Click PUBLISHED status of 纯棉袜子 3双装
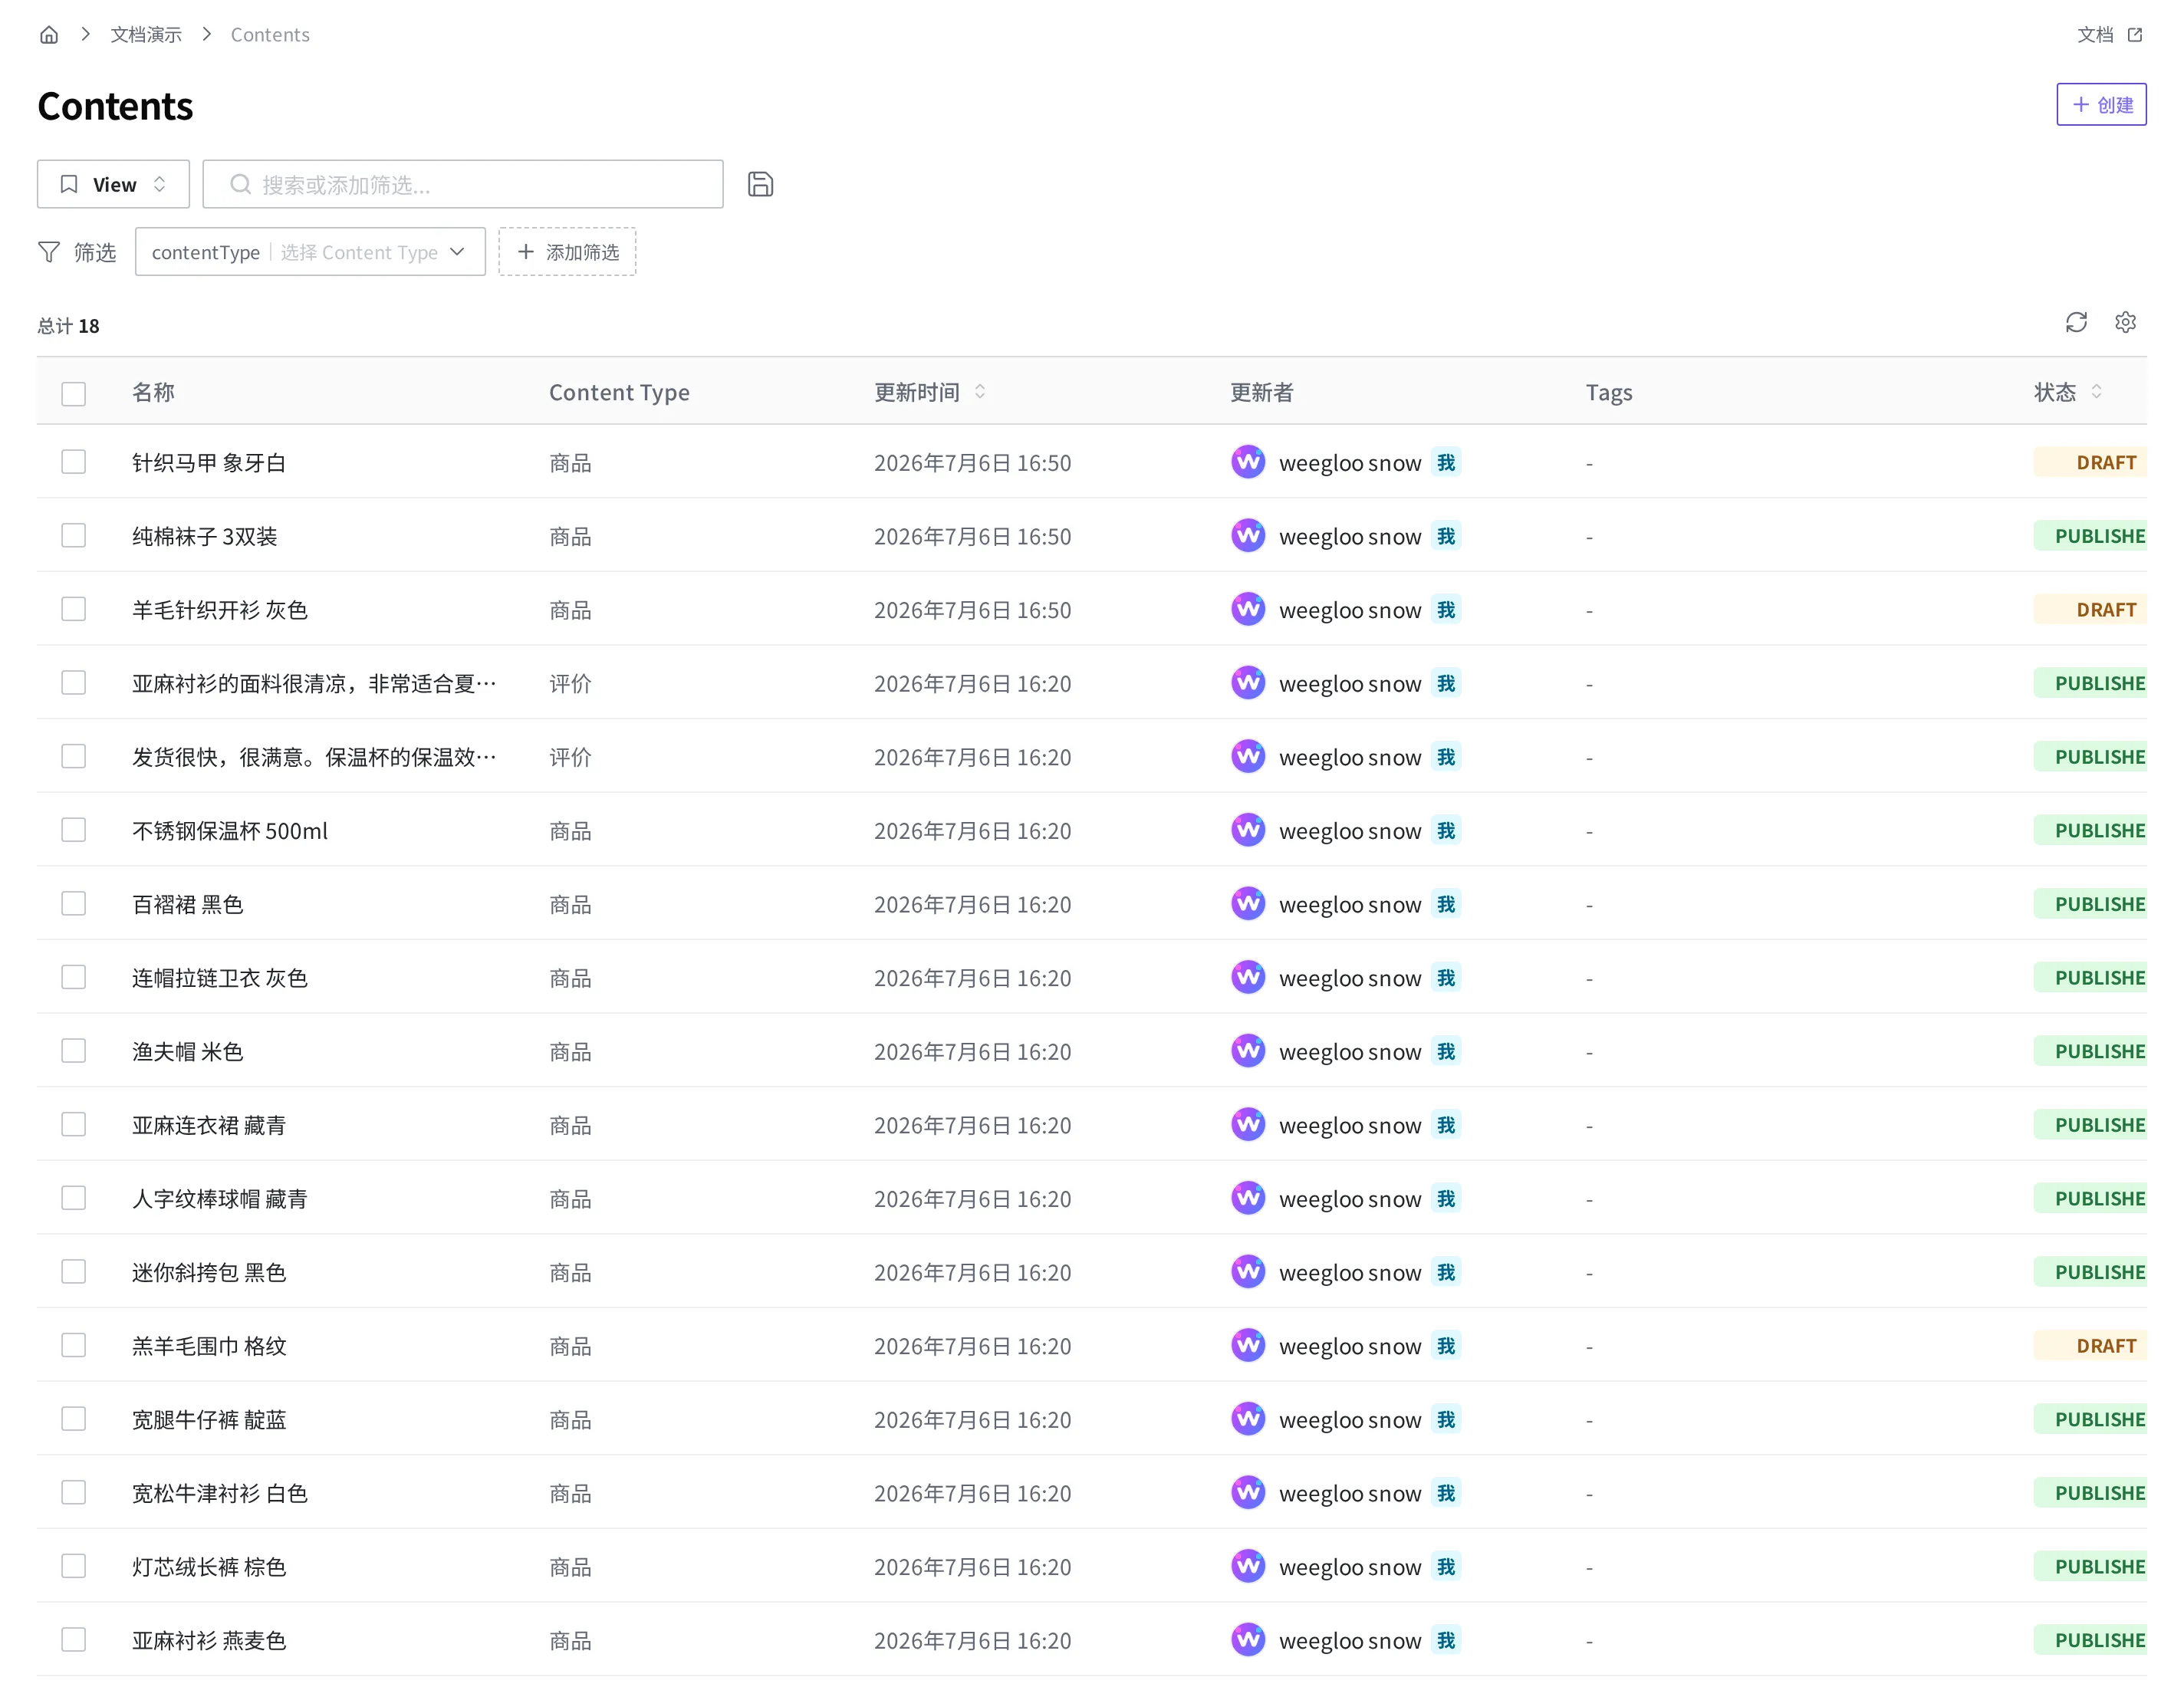This screenshot has width=2184, height=1687. click(x=2090, y=536)
